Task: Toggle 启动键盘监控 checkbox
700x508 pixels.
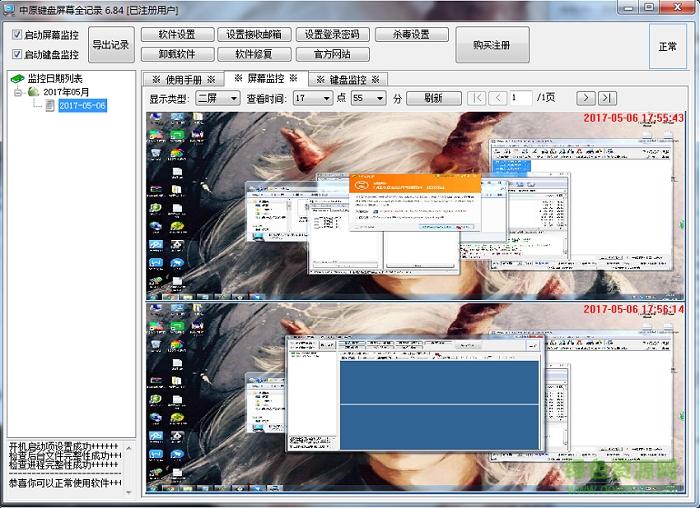Action: click(x=17, y=54)
